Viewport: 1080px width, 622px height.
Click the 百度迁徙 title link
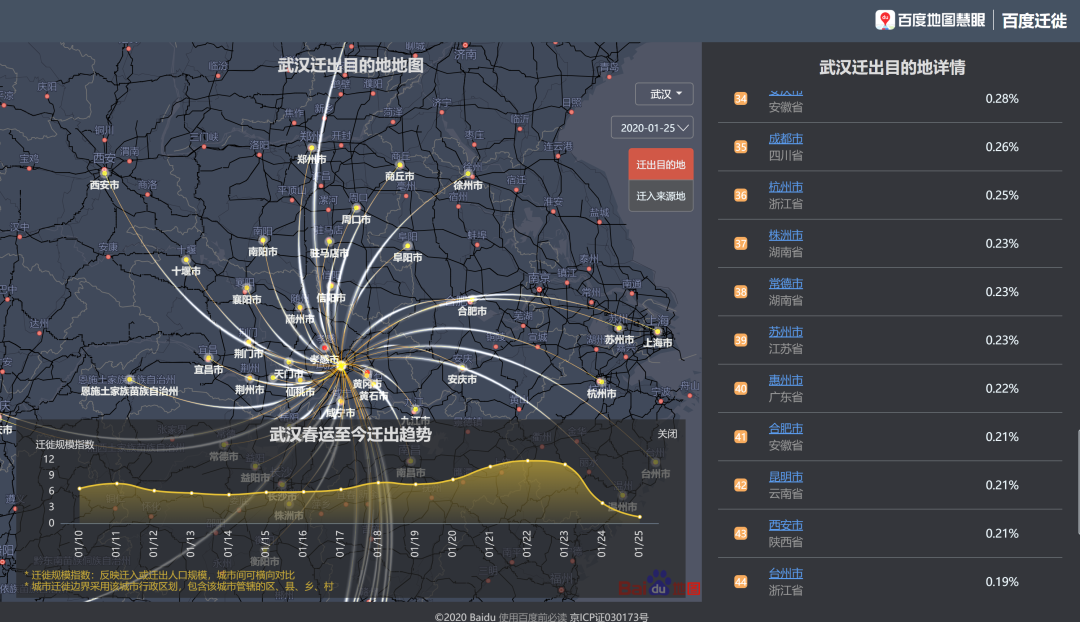1034,21
